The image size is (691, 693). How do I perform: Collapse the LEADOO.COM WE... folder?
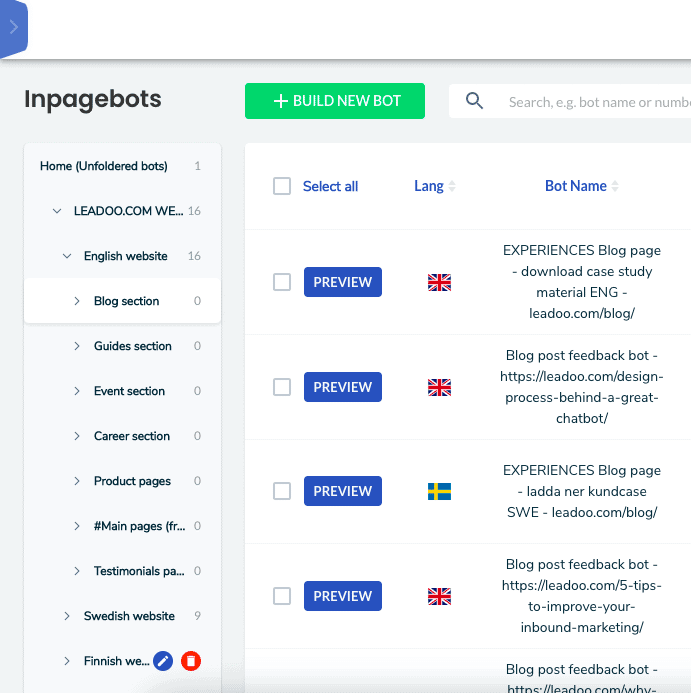[x=57, y=211]
